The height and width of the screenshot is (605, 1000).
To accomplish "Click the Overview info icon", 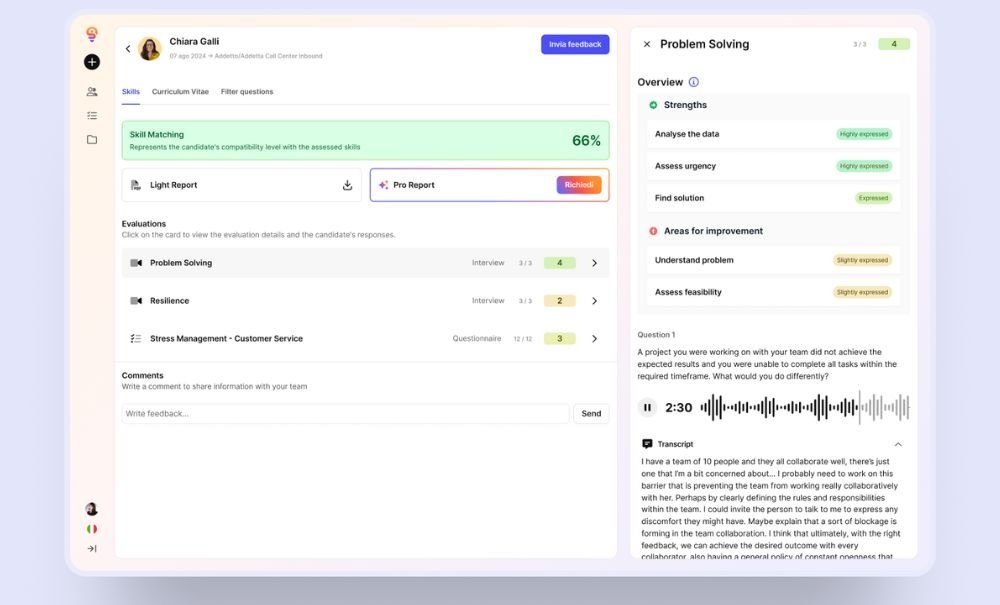I will click(x=694, y=82).
